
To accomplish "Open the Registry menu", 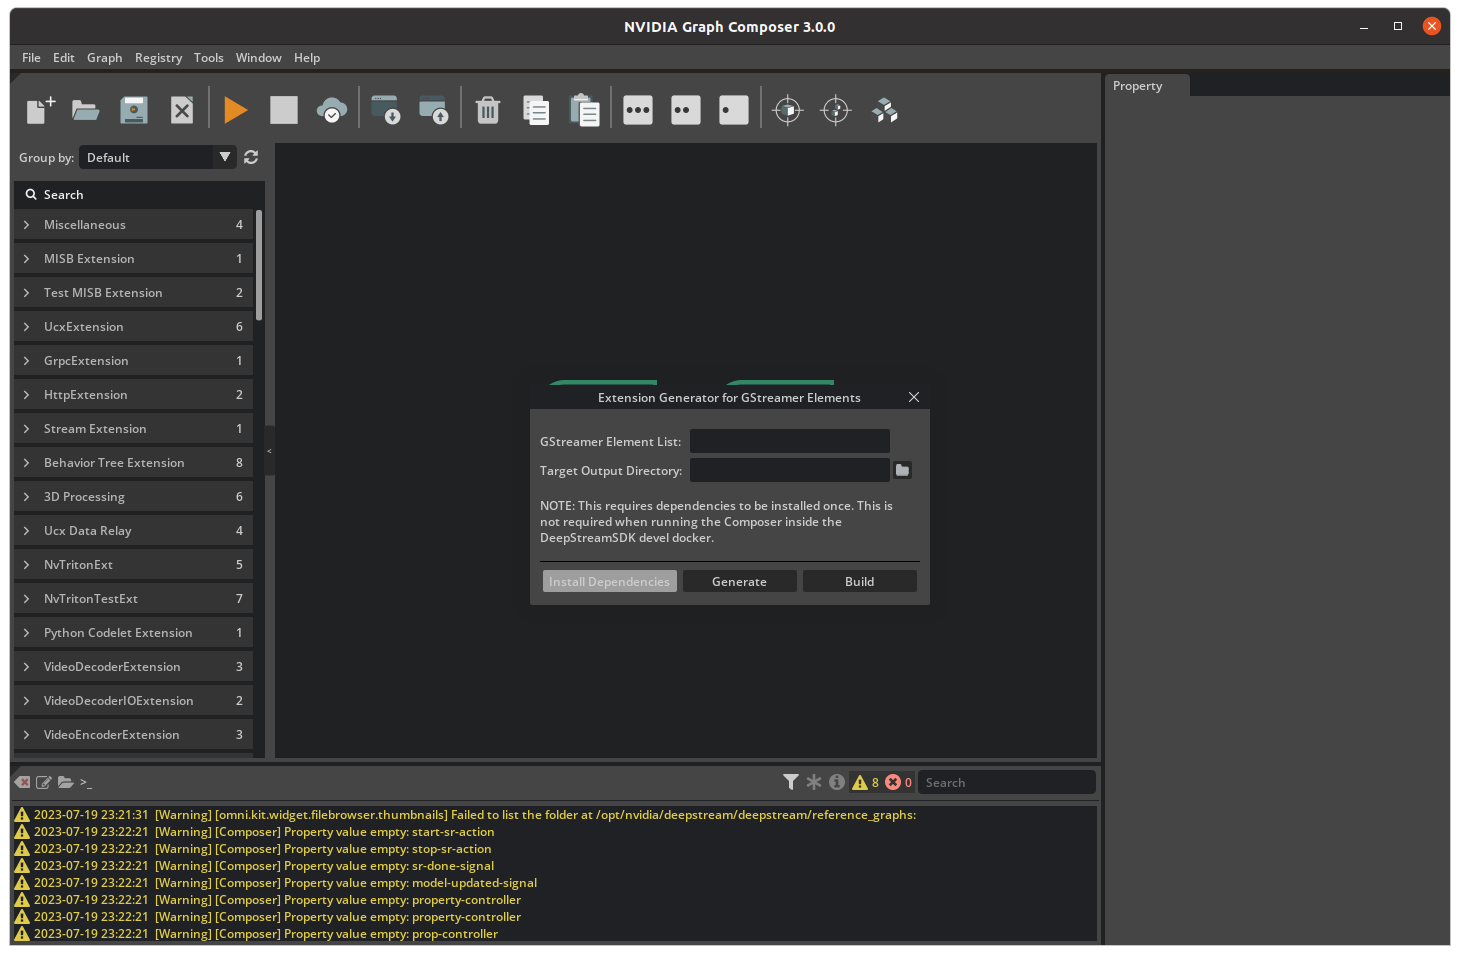I will 158,58.
